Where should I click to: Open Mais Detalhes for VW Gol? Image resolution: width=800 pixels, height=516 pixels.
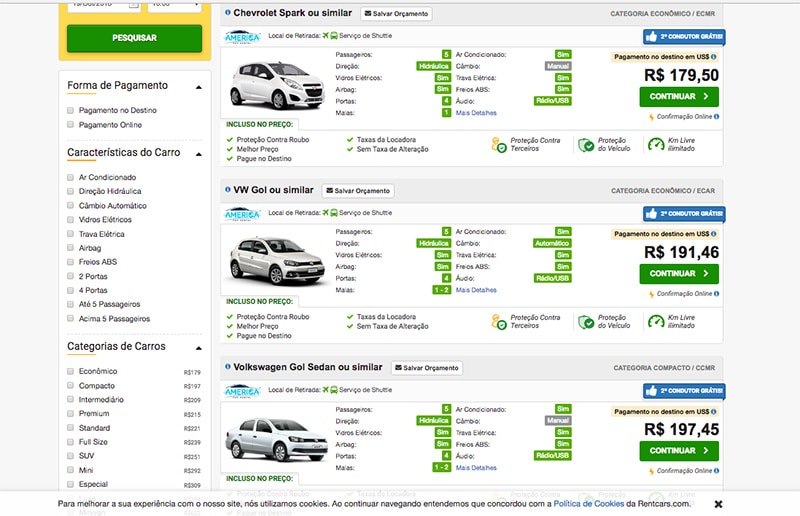pyautogui.click(x=476, y=290)
